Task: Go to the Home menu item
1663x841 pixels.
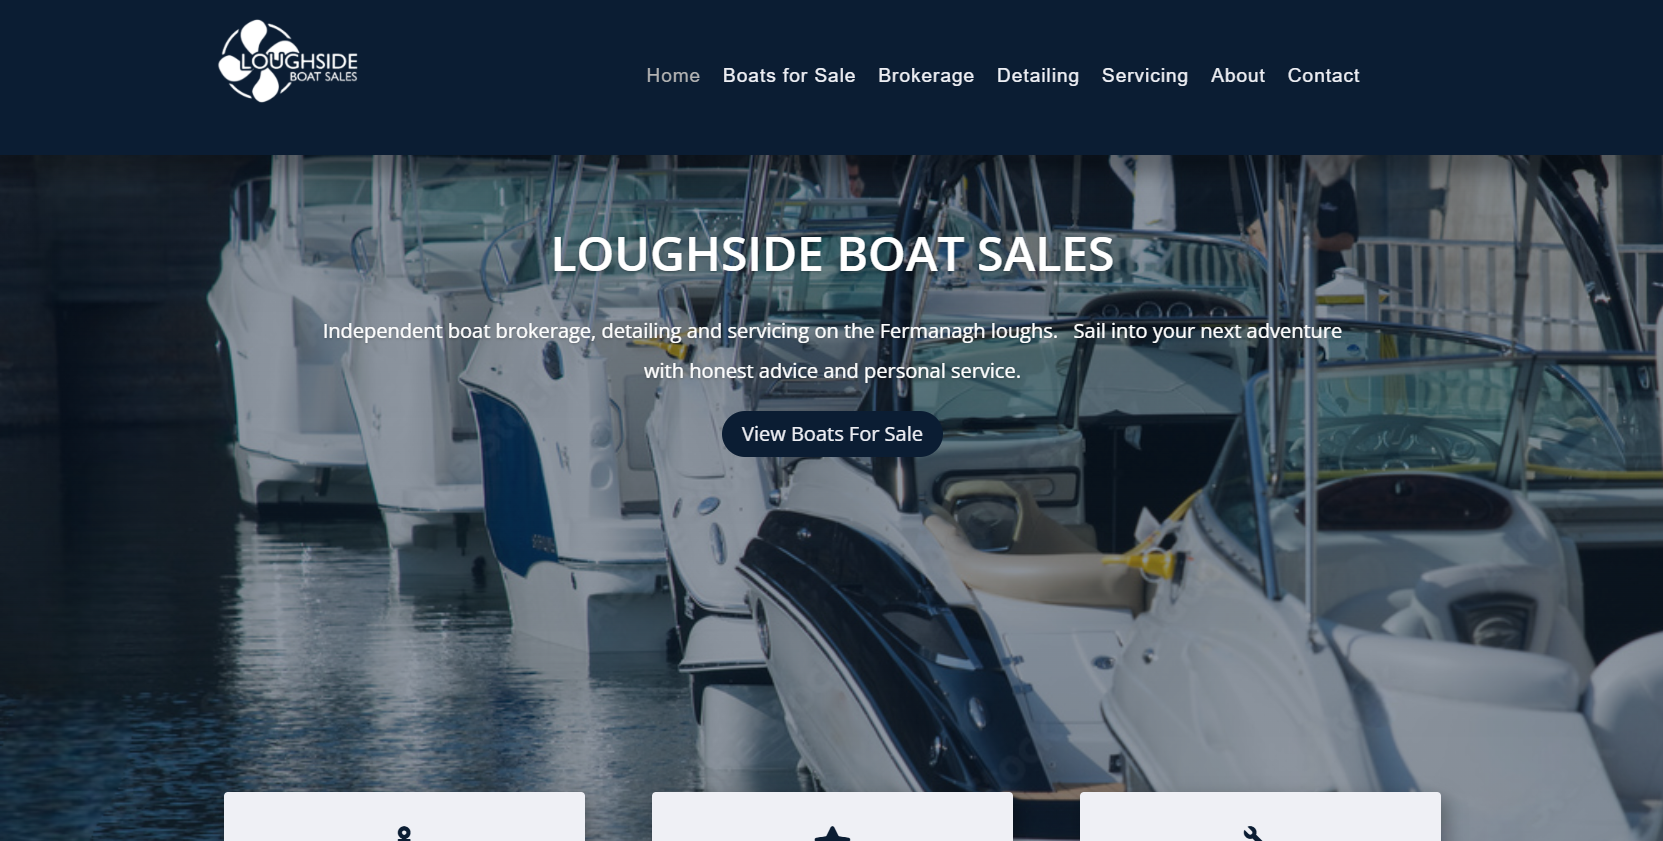Action: [673, 75]
